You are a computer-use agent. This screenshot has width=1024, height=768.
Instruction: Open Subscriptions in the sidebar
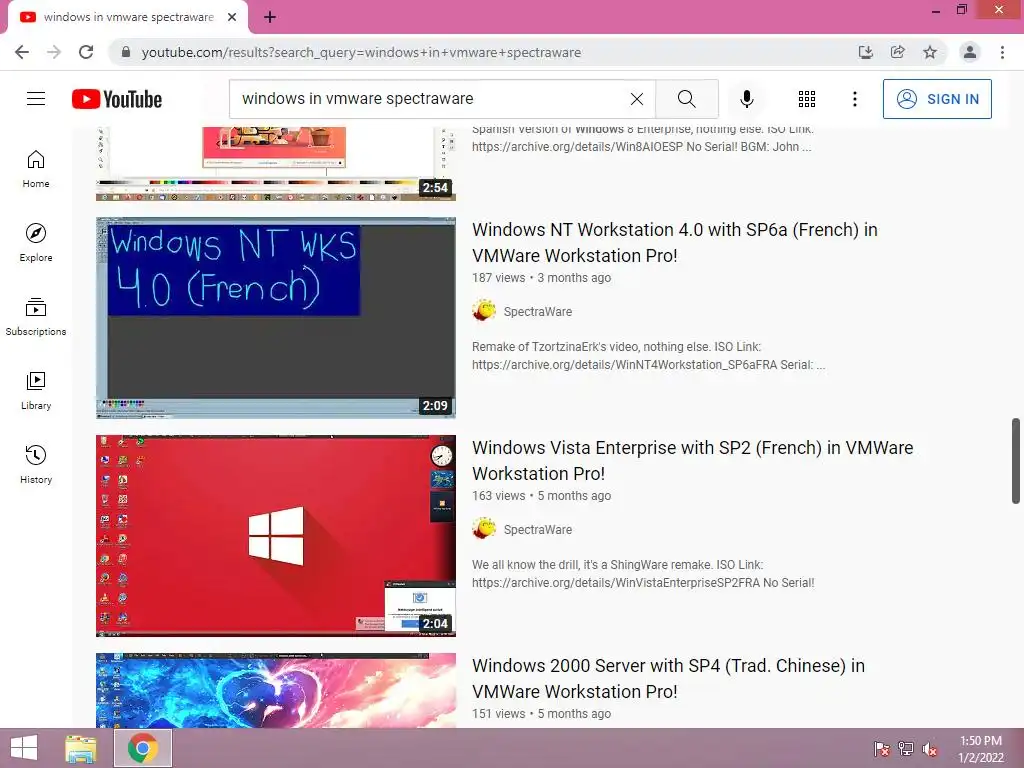coord(36,317)
